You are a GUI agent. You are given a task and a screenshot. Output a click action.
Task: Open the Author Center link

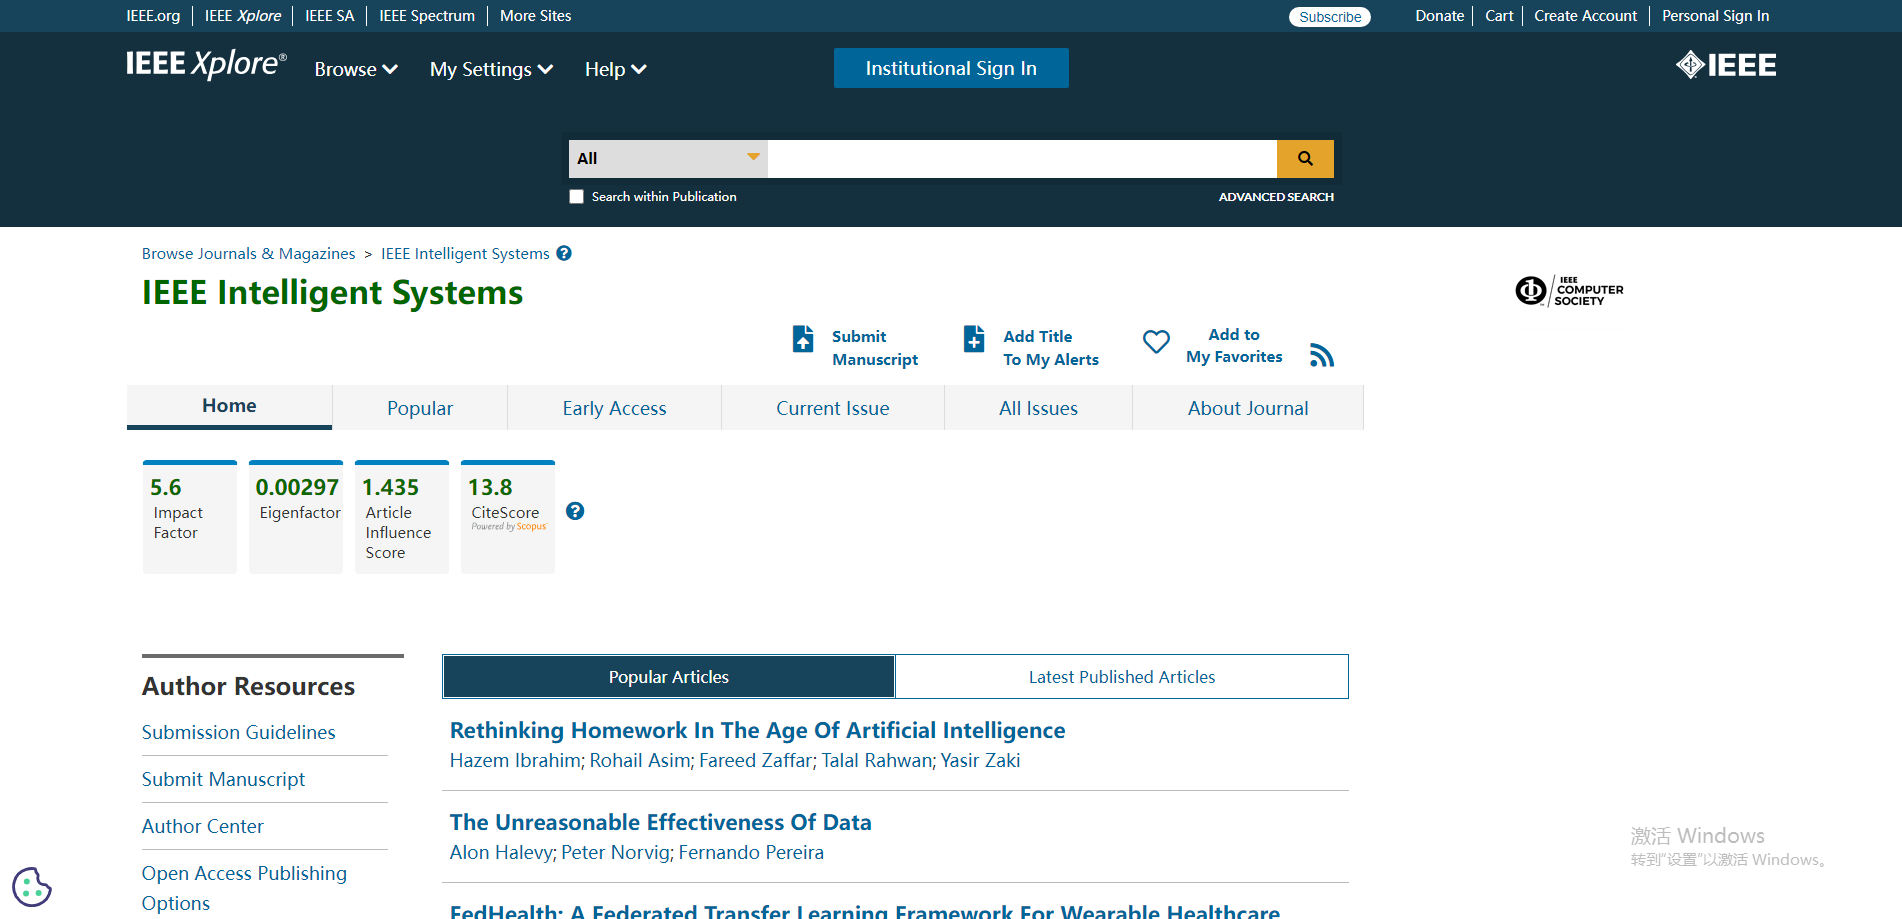pos(203,827)
